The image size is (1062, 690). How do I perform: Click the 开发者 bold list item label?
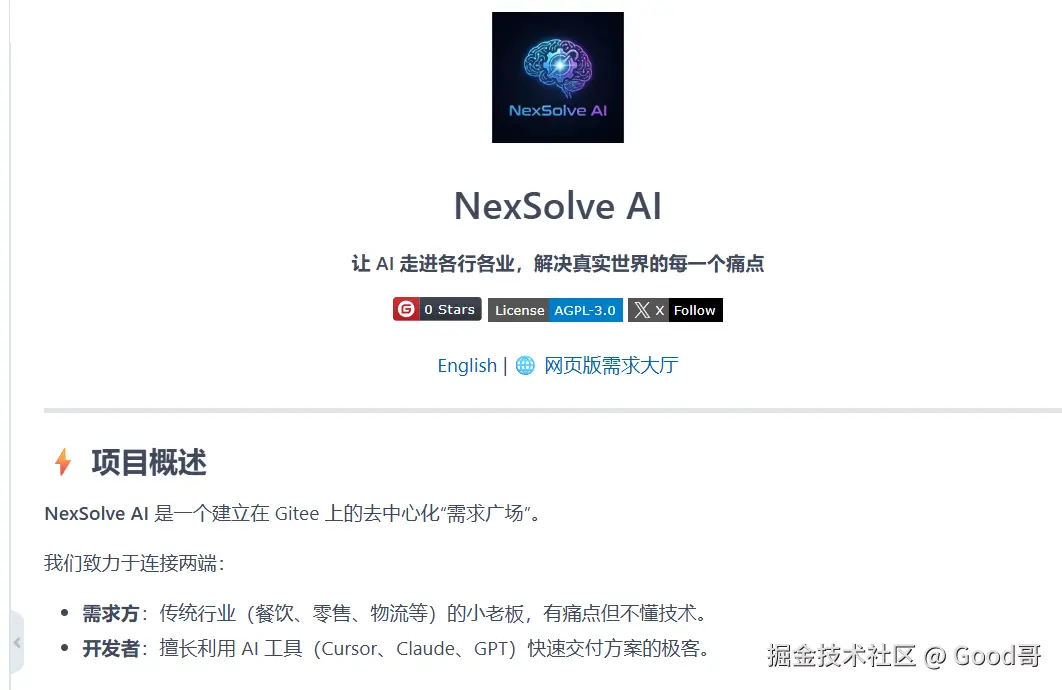(x=110, y=649)
